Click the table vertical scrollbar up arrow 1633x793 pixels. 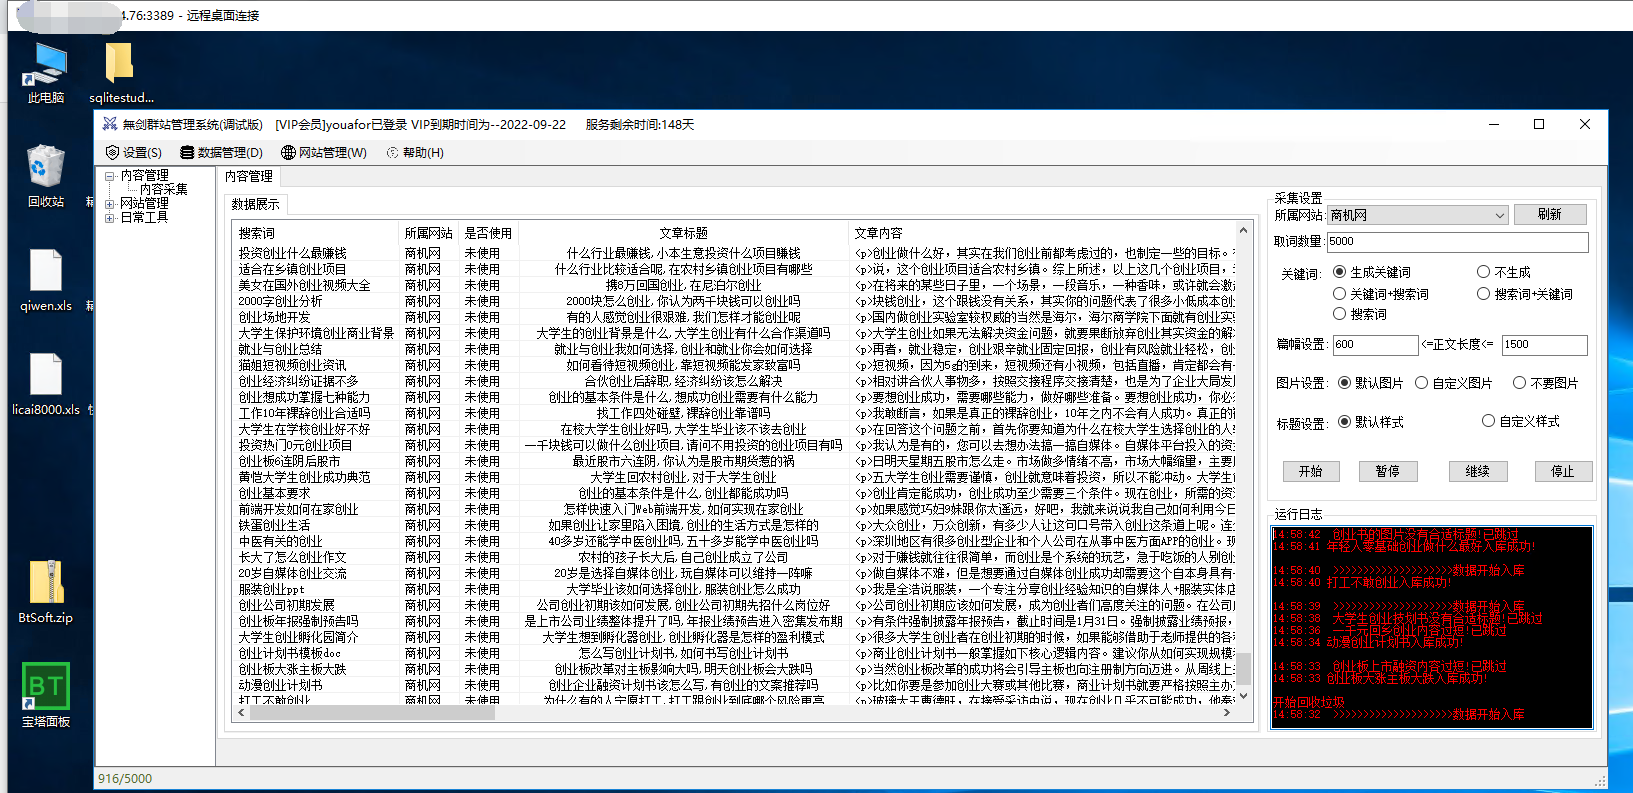1244,230
